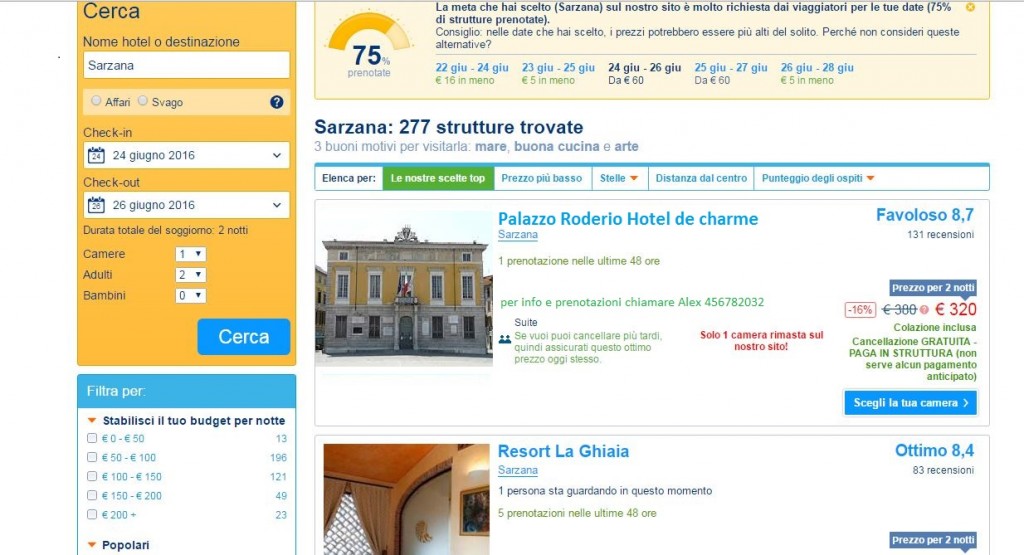Tick the € 200 + budget checkbox

(x=92, y=515)
